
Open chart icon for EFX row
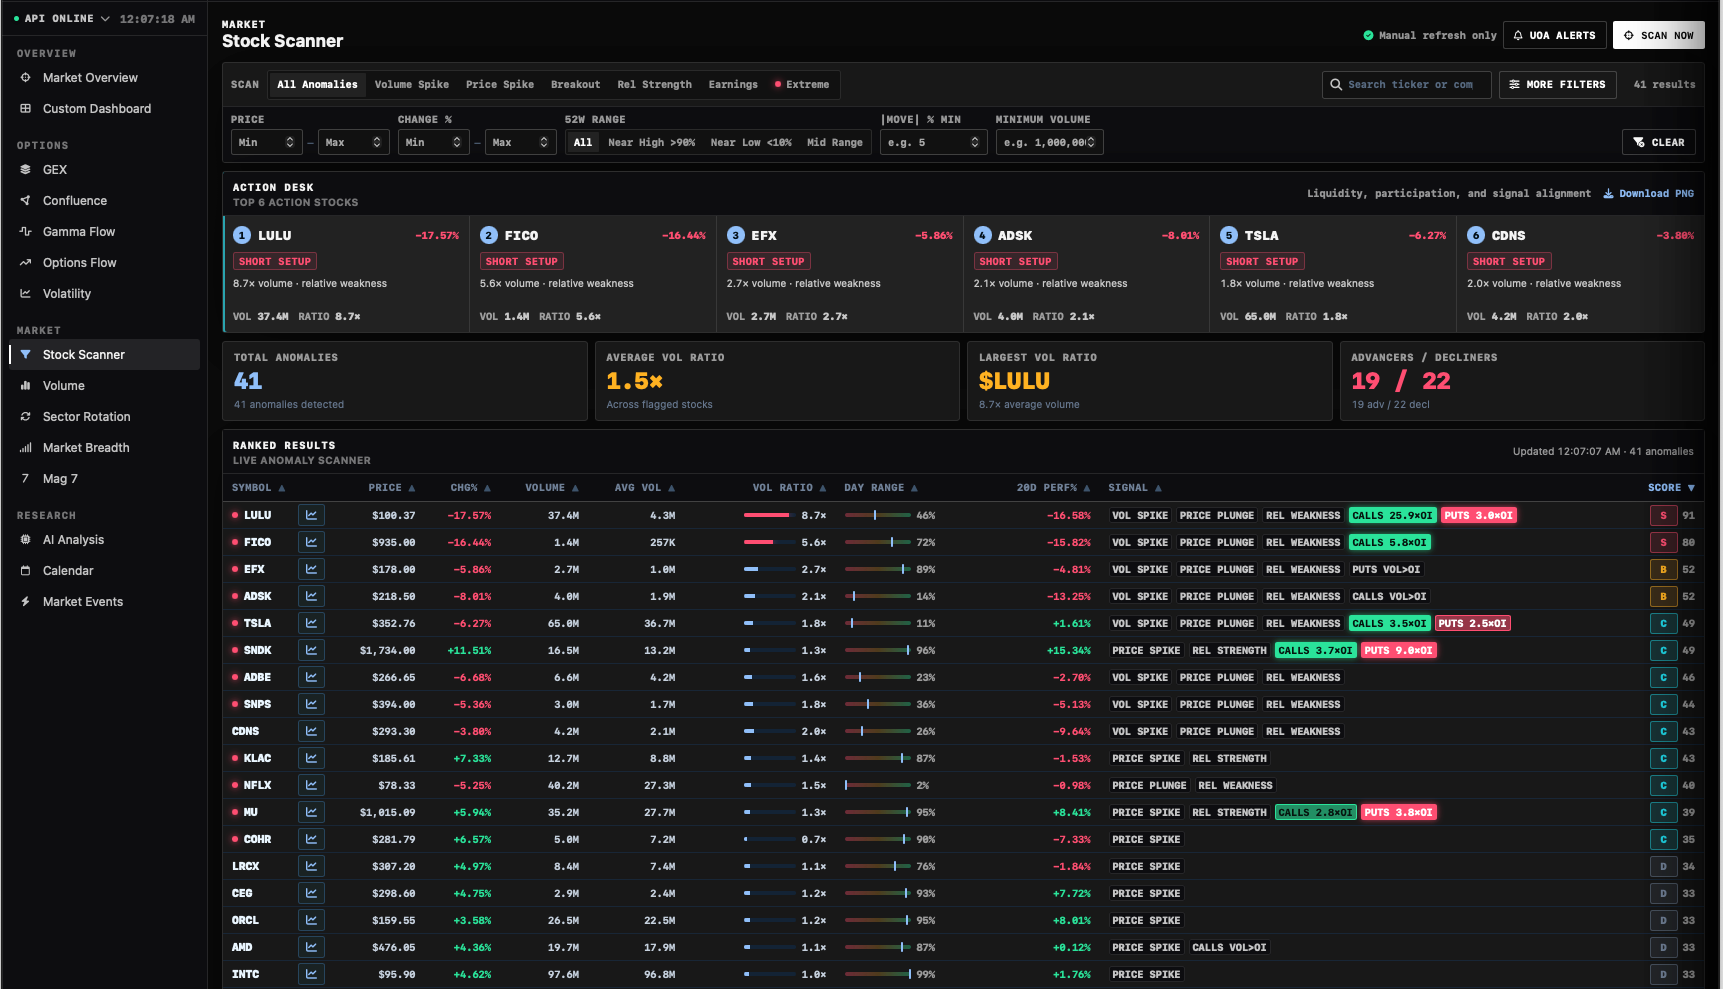coord(311,569)
